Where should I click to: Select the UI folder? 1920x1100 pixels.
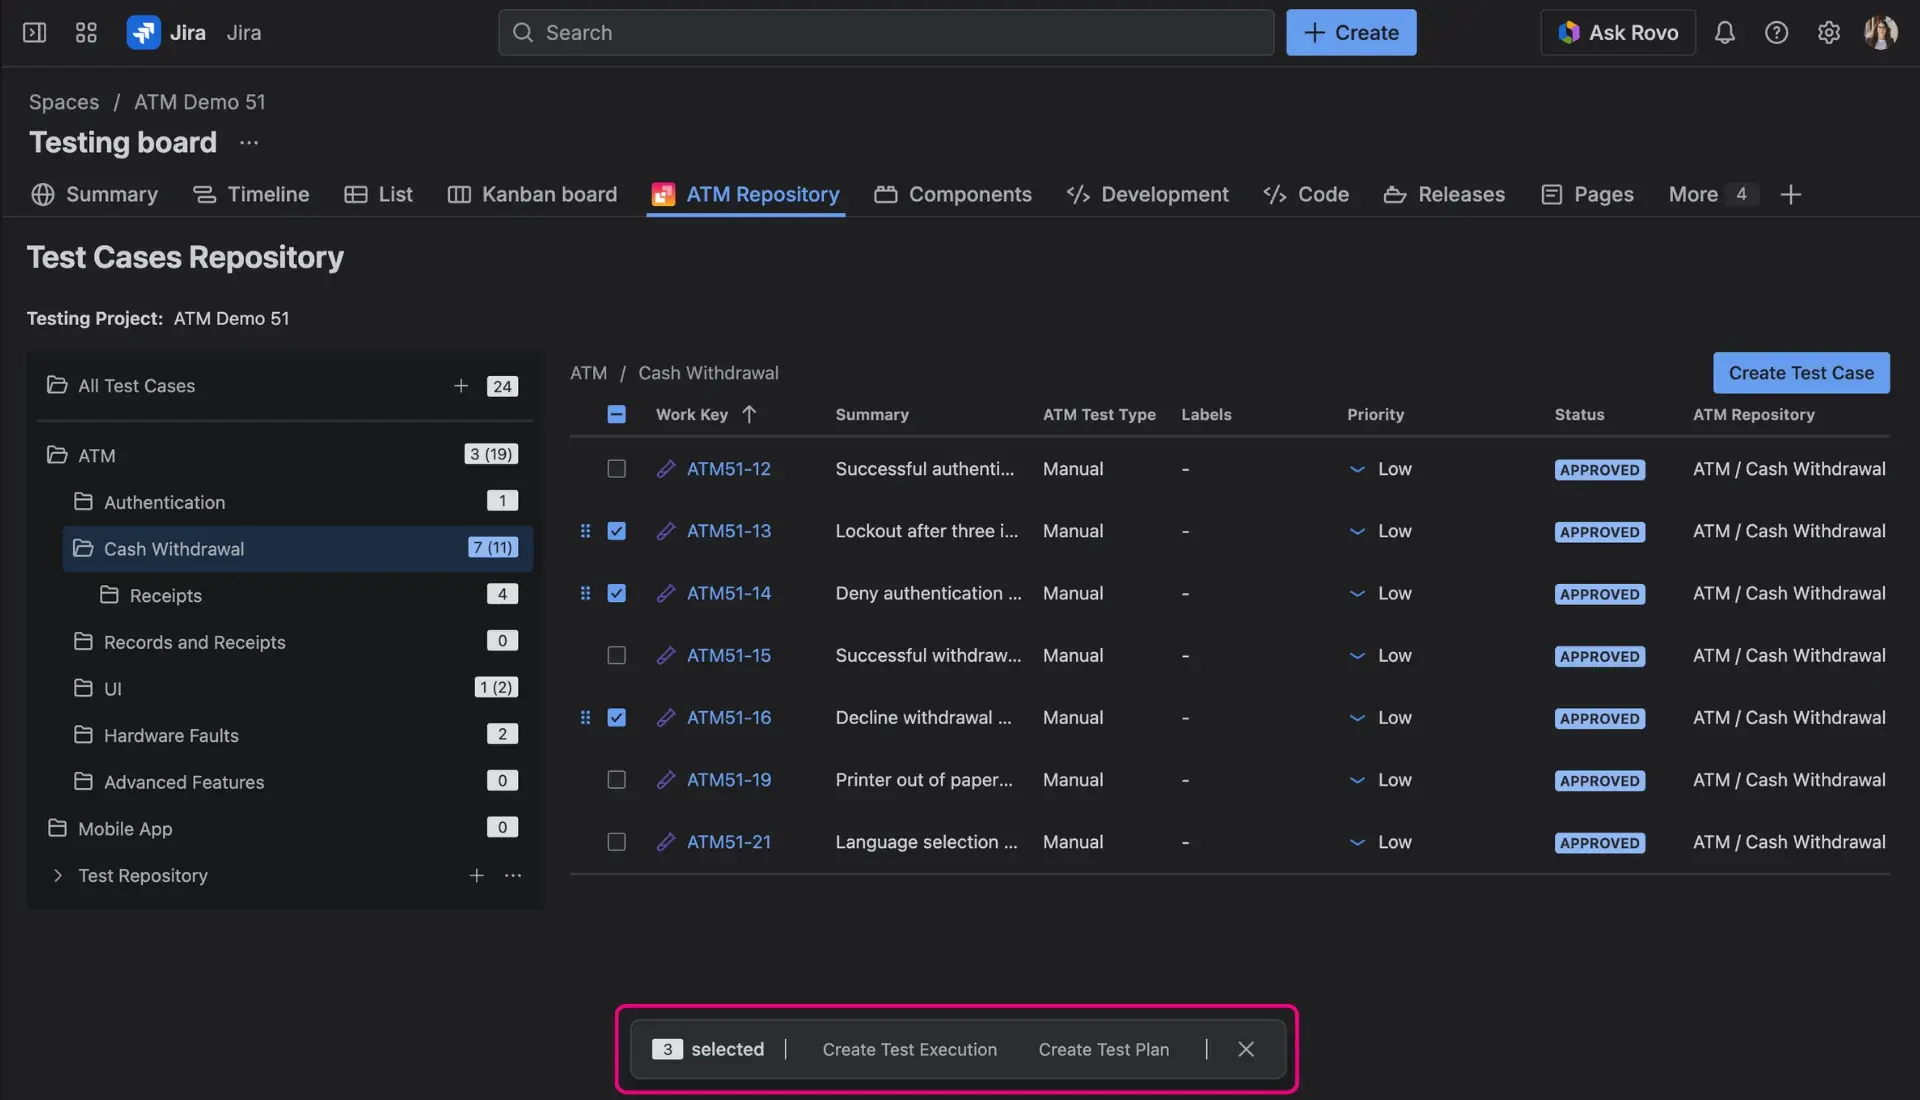click(296, 688)
